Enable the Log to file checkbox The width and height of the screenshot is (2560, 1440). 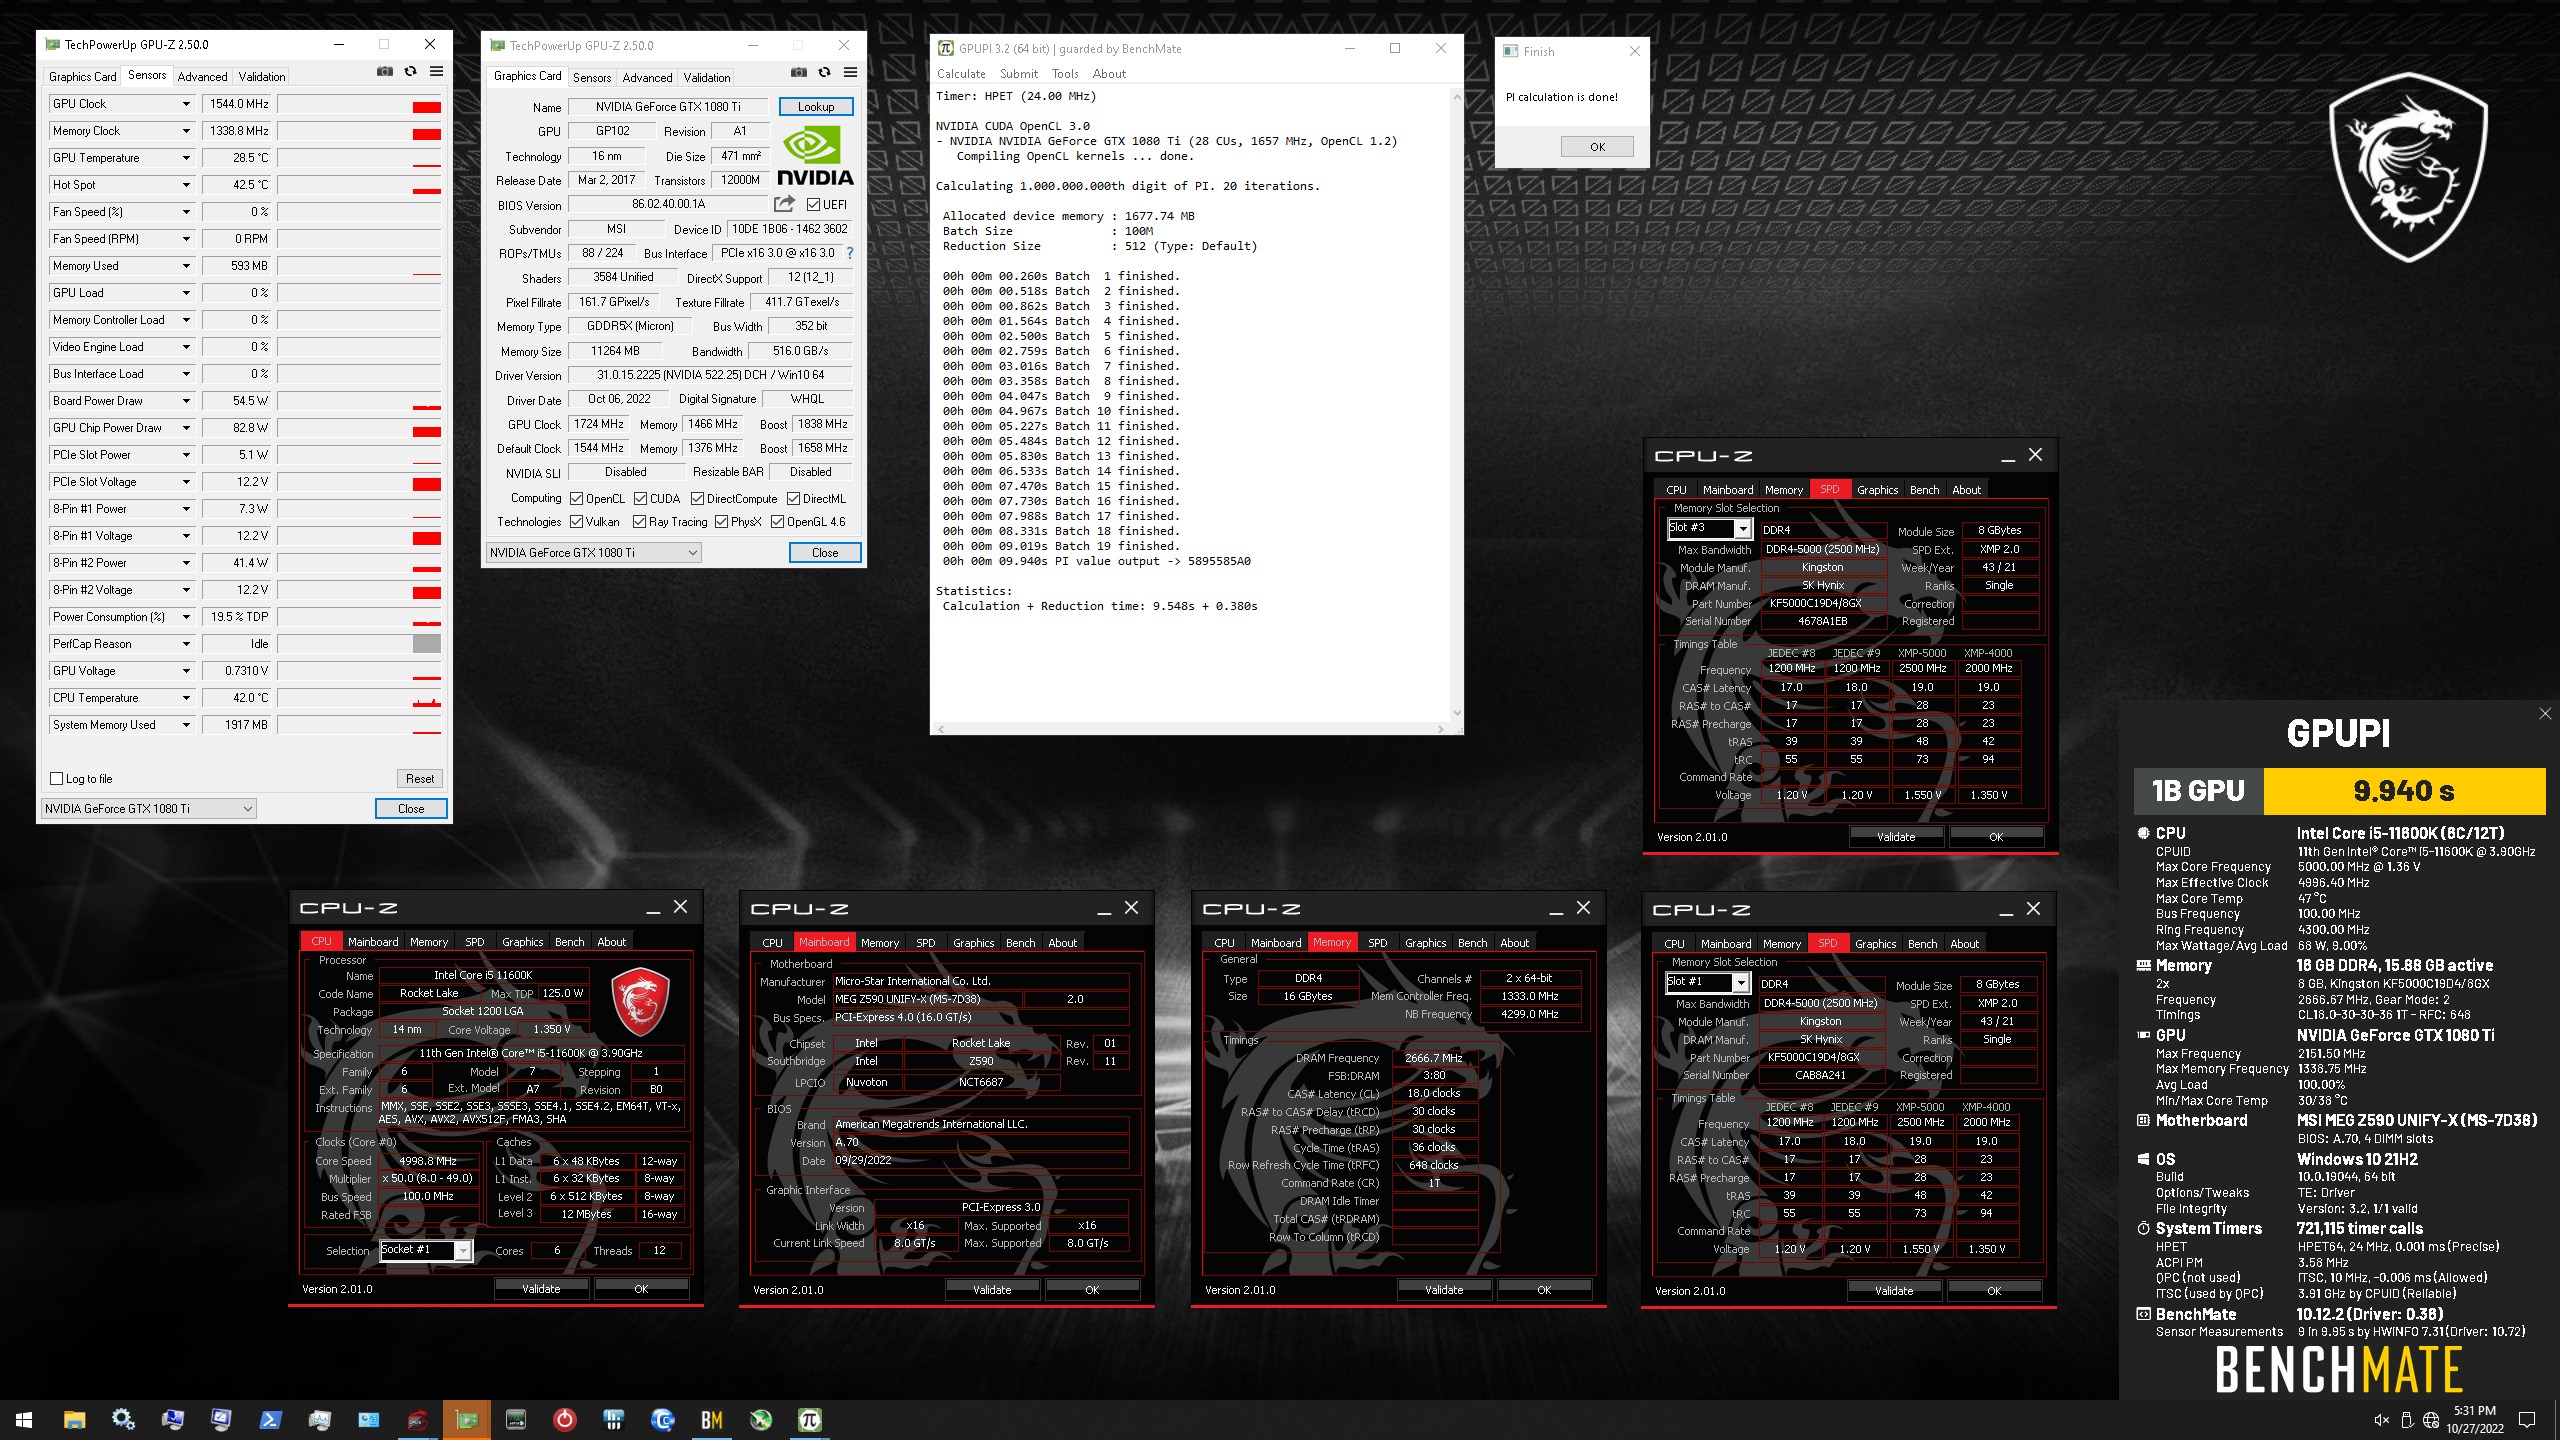point(57,779)
